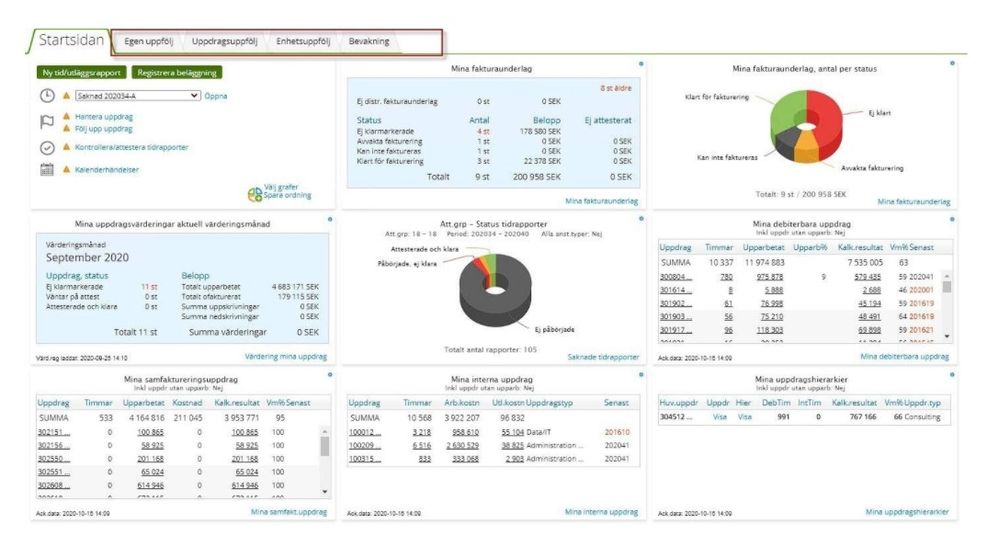Click the Visa link under Uppdr column
This screenshot has height=548, width=999.
[719, 417]
